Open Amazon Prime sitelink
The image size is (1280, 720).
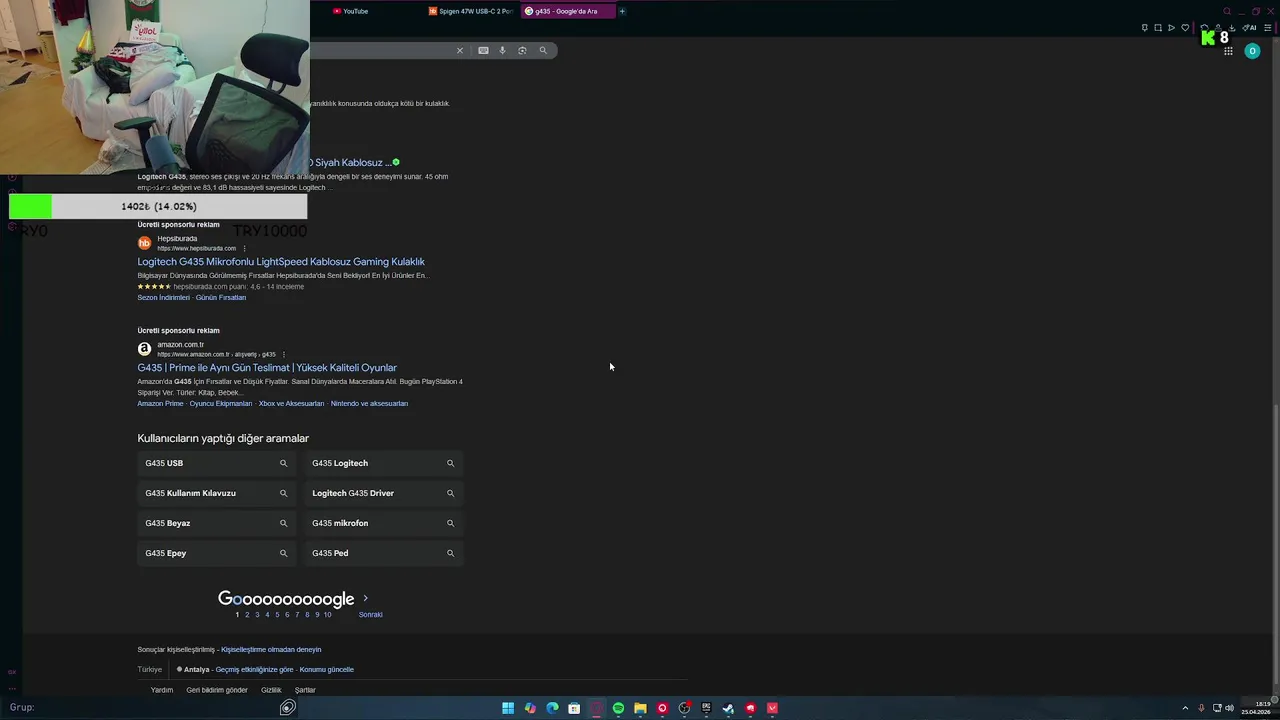[160, 404]
